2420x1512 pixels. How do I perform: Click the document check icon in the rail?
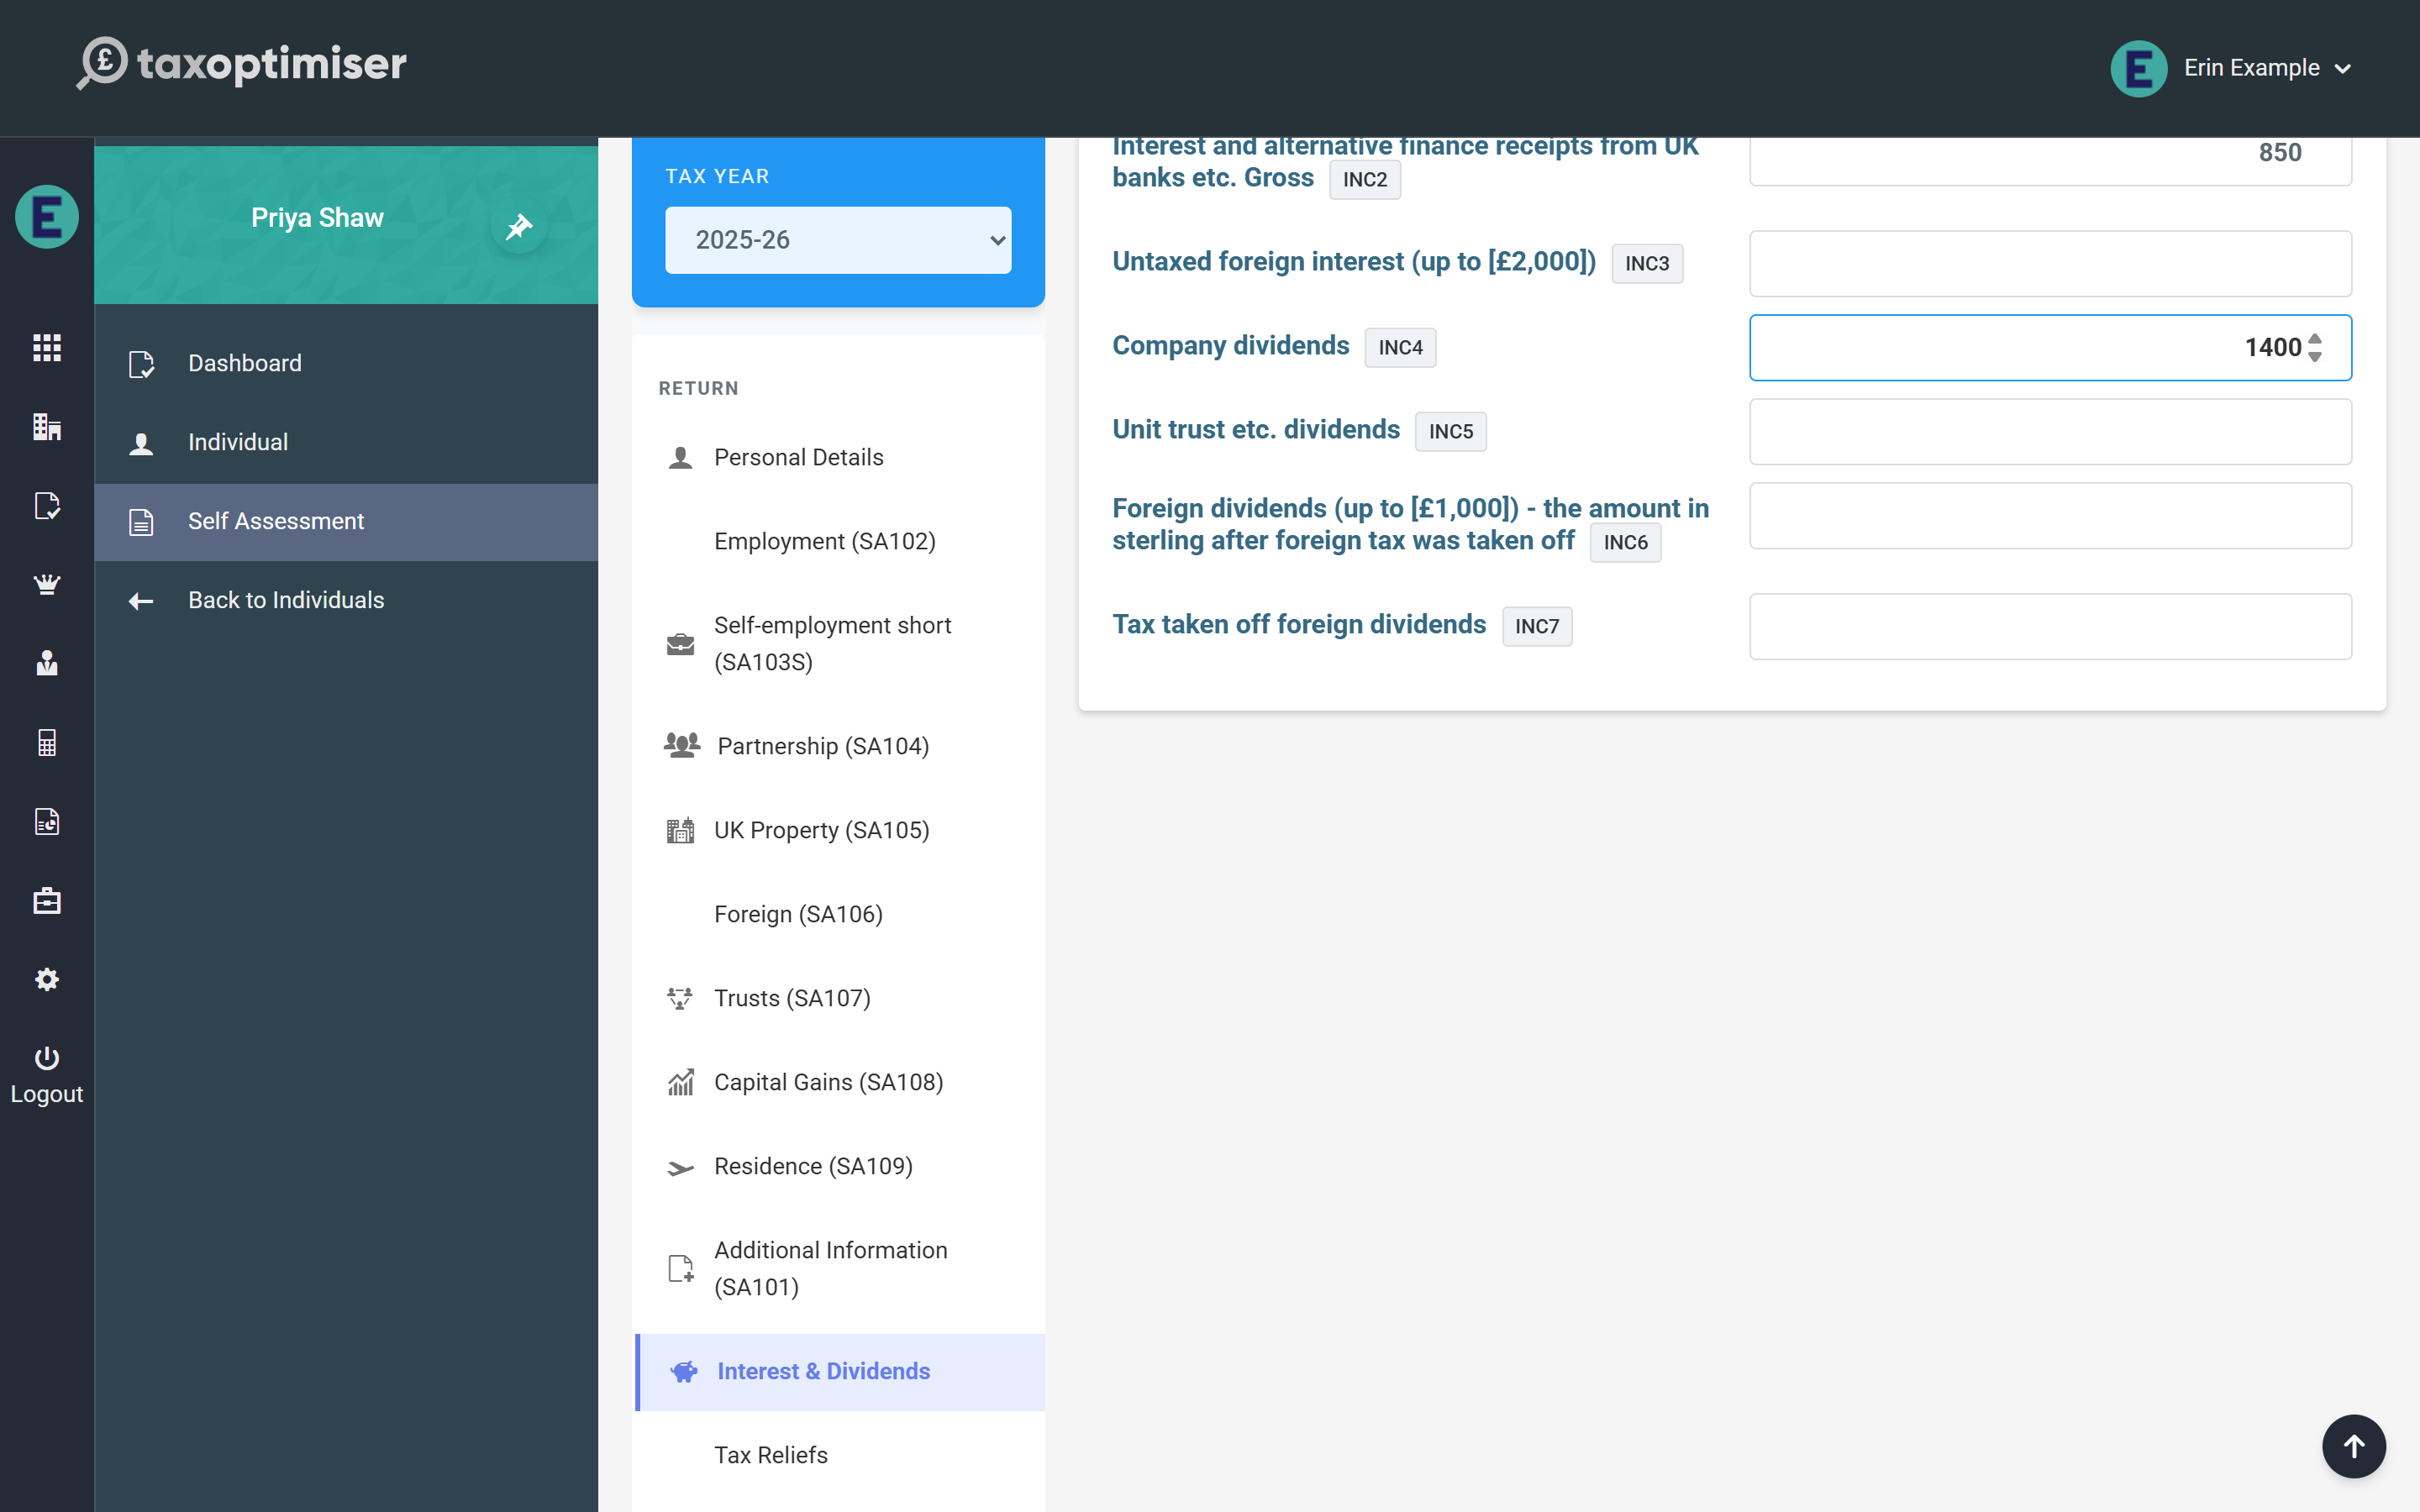pos(47,506)
